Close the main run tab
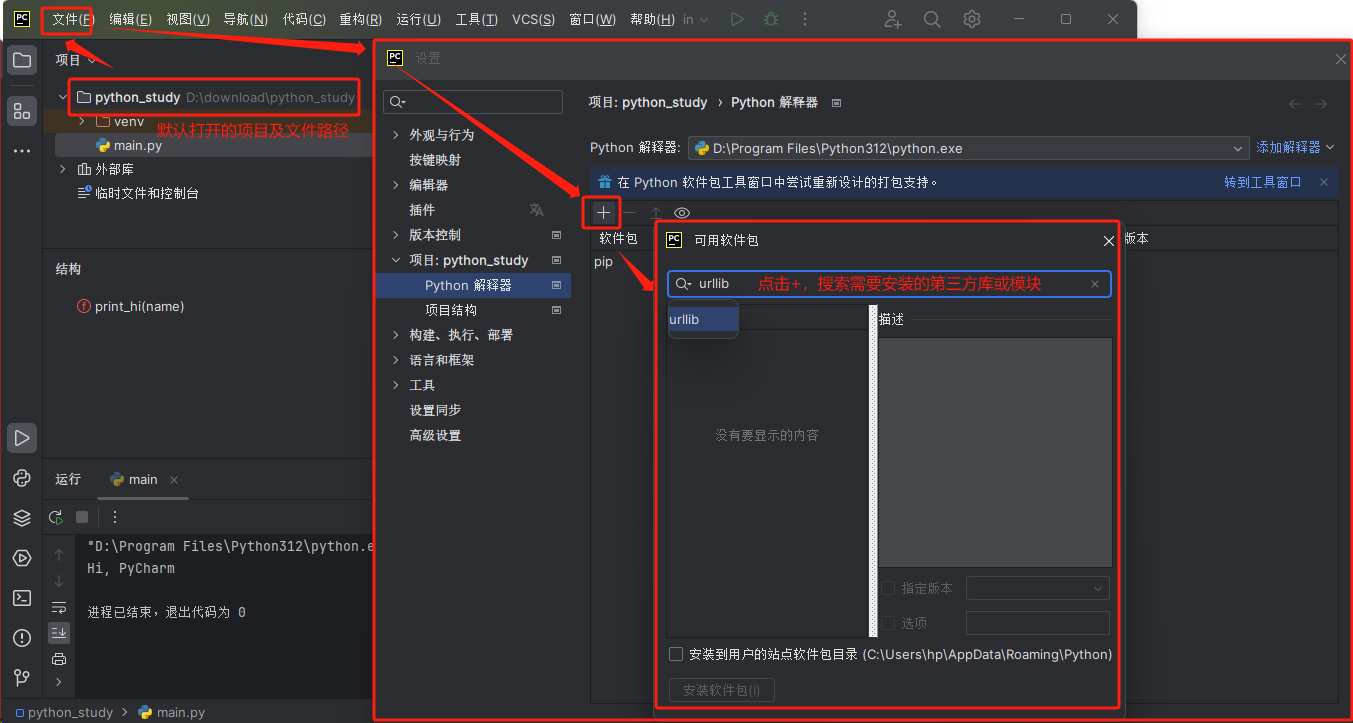 tap(173, 480)
